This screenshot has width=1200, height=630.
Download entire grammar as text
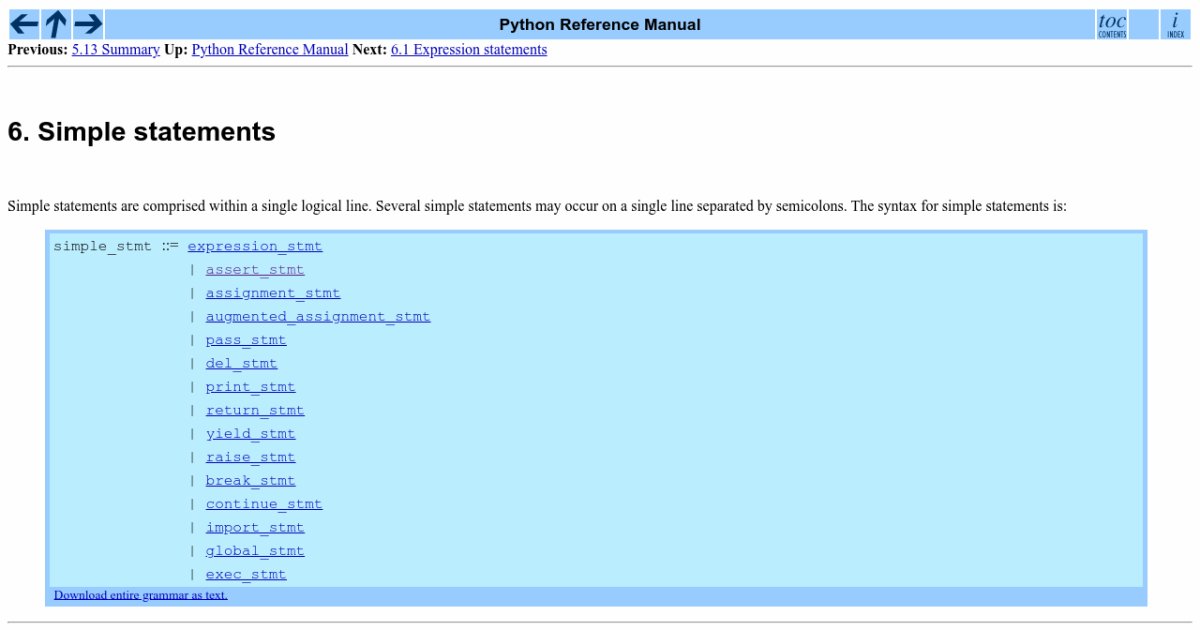point(140,595)
